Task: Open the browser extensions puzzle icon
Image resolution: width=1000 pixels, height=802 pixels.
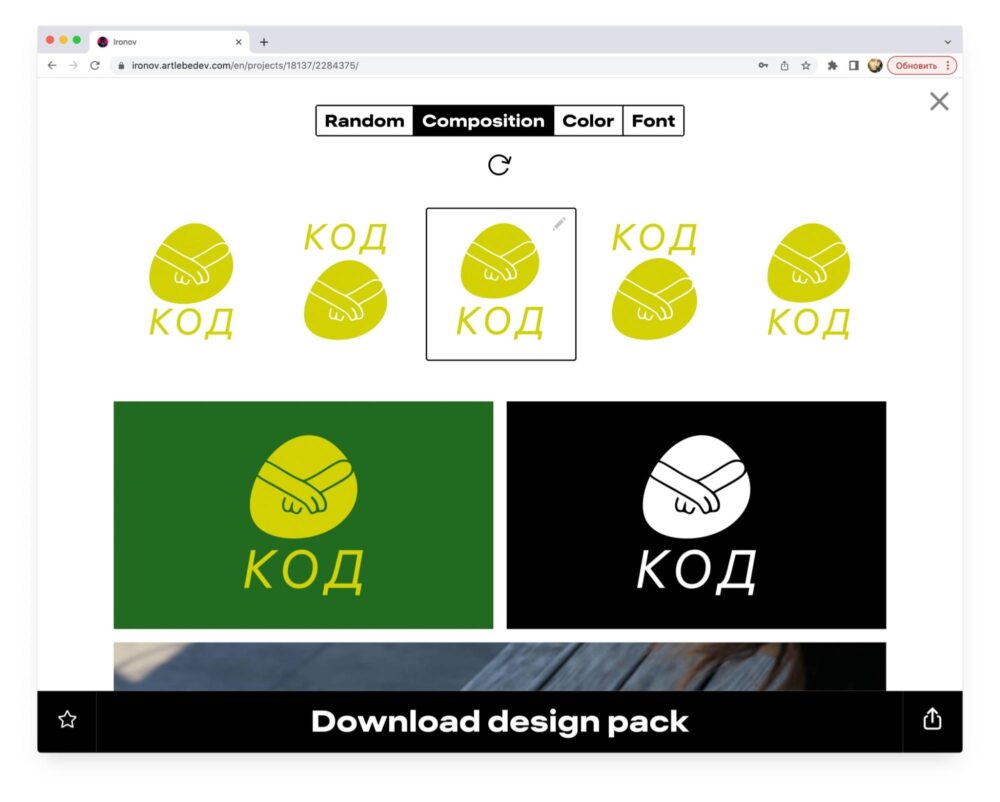Action: click(x=832, y=66)
